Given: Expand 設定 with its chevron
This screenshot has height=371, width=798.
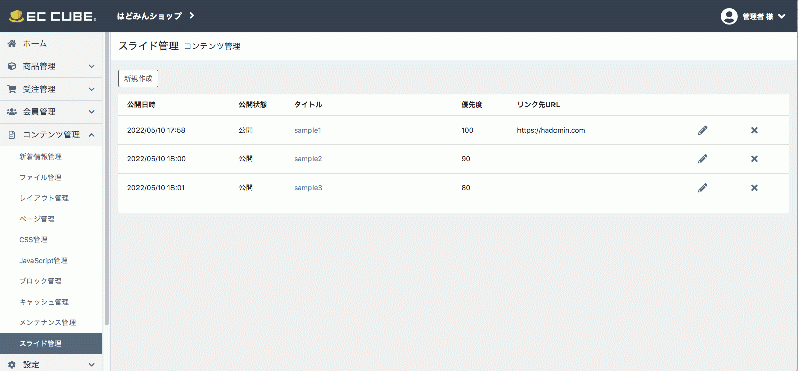Looking at the screenshot, I should coord(92,364).
